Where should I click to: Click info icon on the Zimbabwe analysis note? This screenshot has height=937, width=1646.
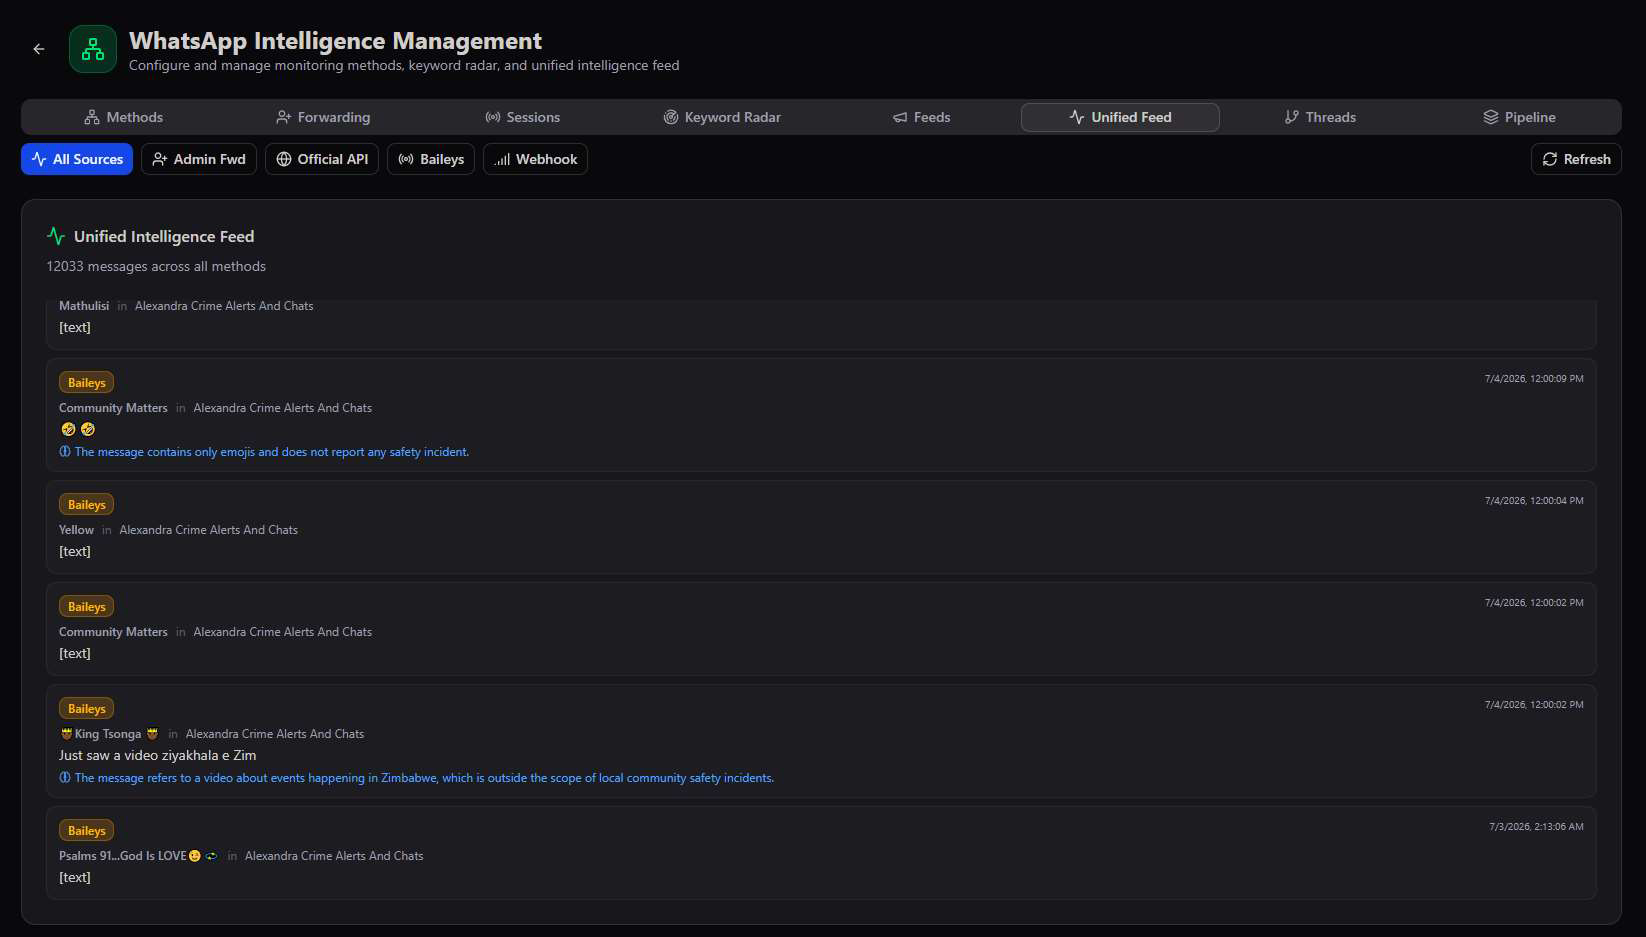65,778
